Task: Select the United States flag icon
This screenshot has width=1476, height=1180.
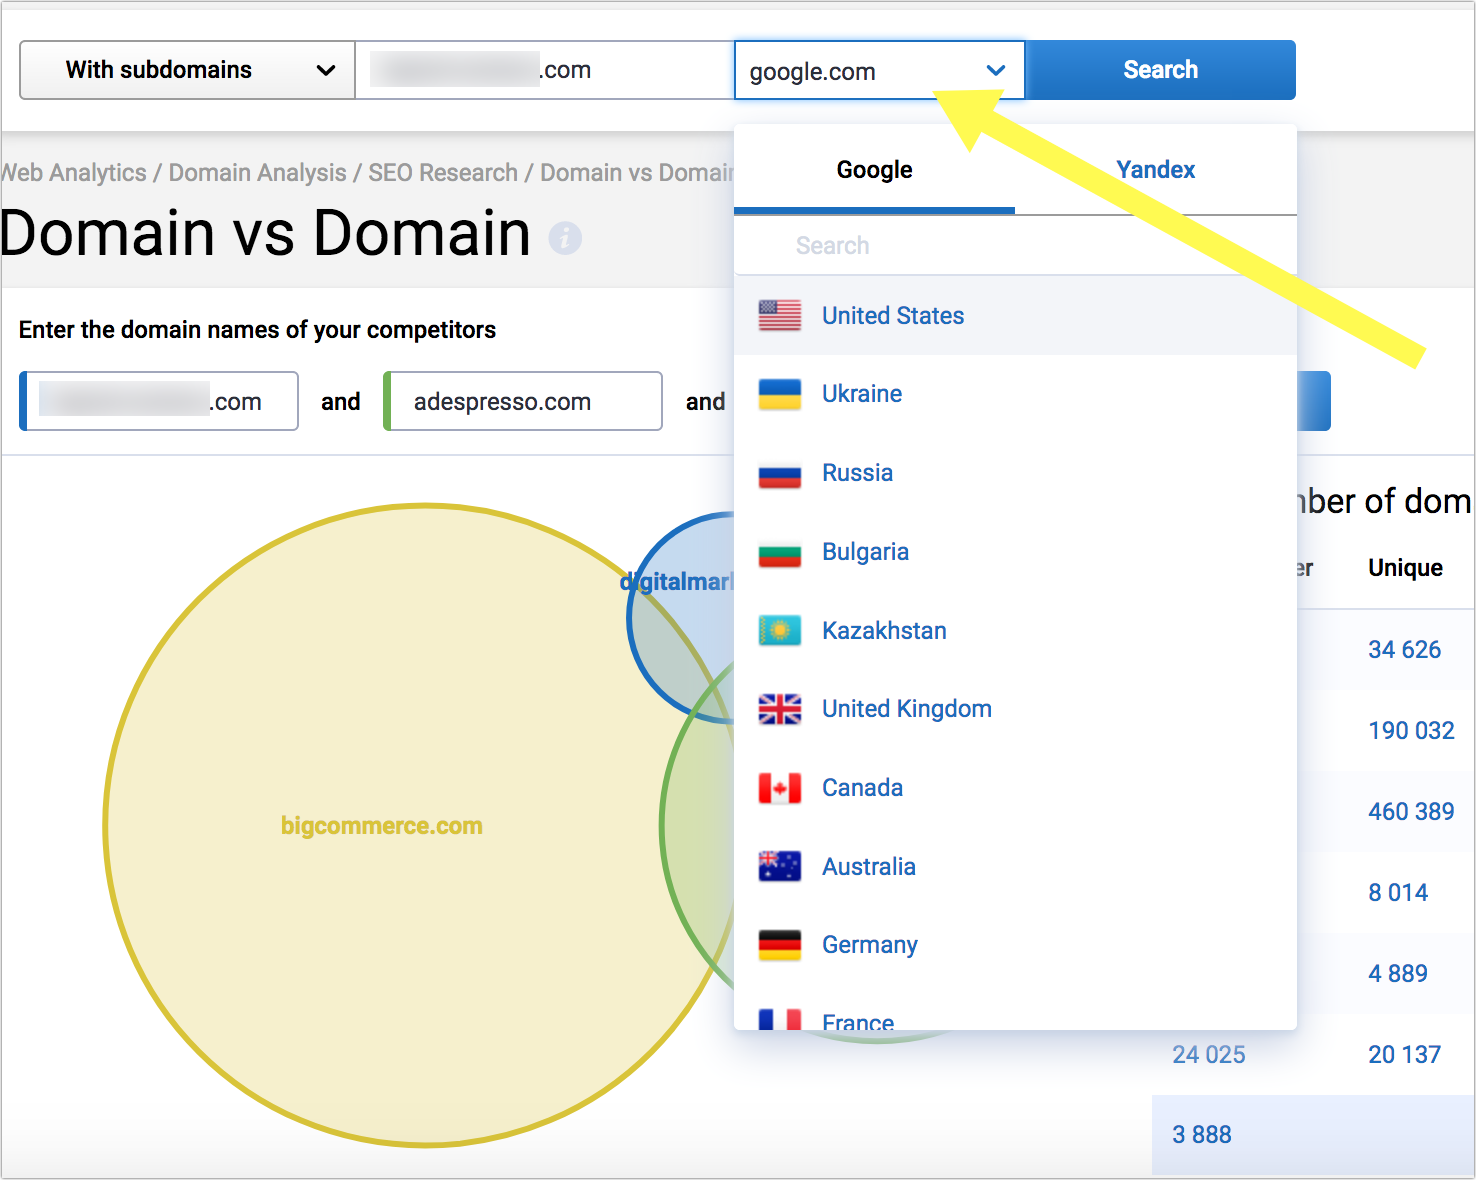Action: coord(780,315)
